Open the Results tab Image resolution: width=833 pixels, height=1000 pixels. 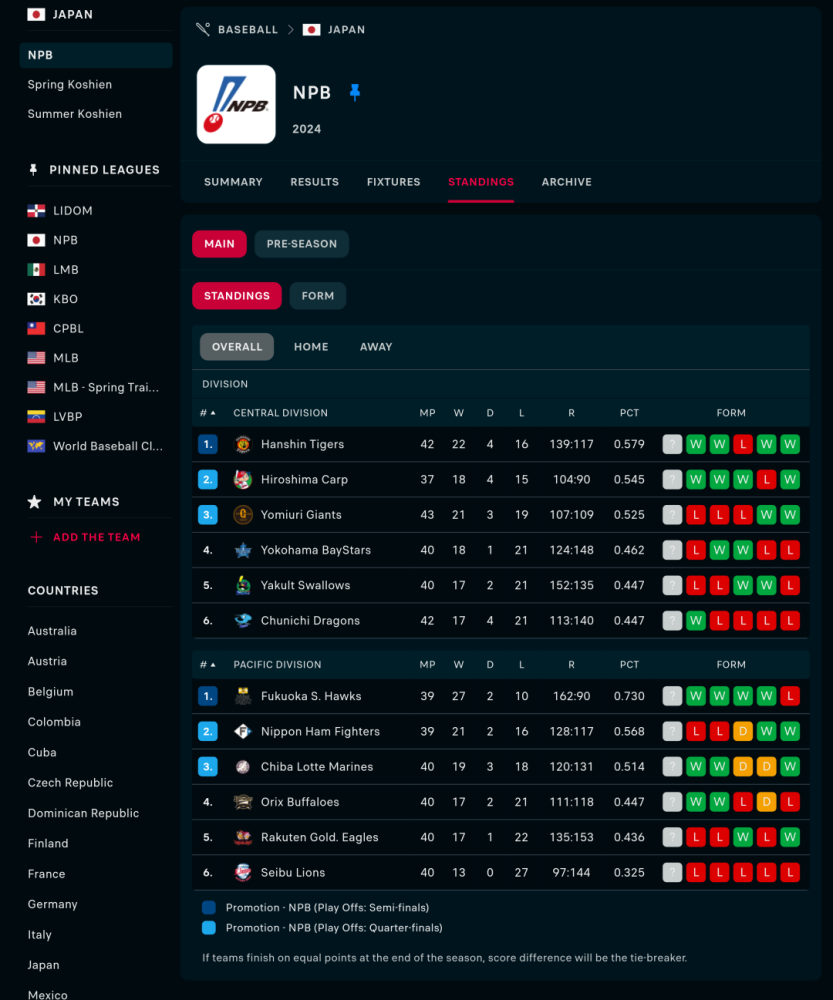click(314, 182)
